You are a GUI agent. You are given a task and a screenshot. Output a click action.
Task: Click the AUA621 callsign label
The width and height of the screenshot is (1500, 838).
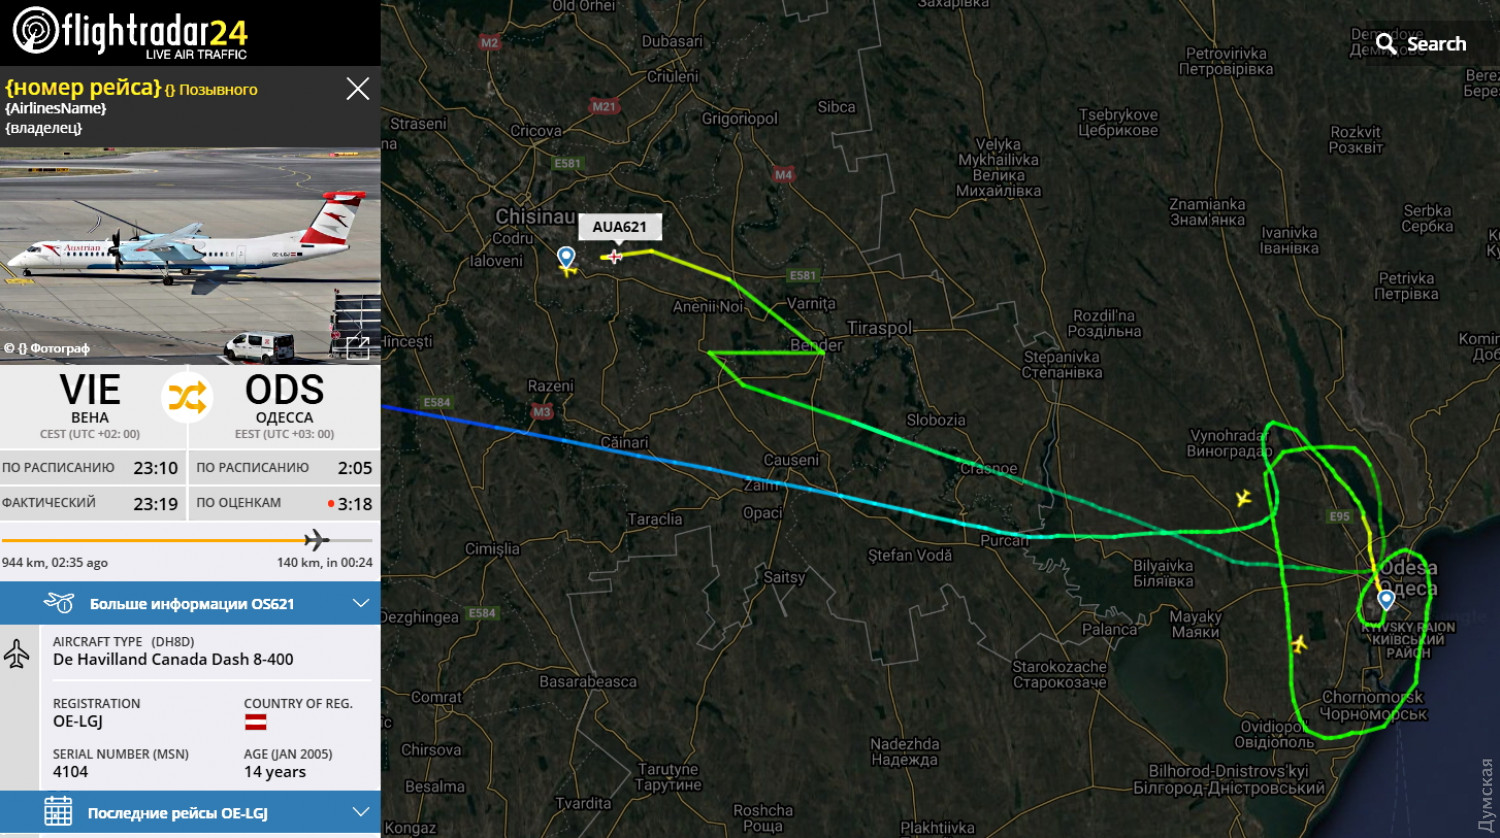click(619, 227)
